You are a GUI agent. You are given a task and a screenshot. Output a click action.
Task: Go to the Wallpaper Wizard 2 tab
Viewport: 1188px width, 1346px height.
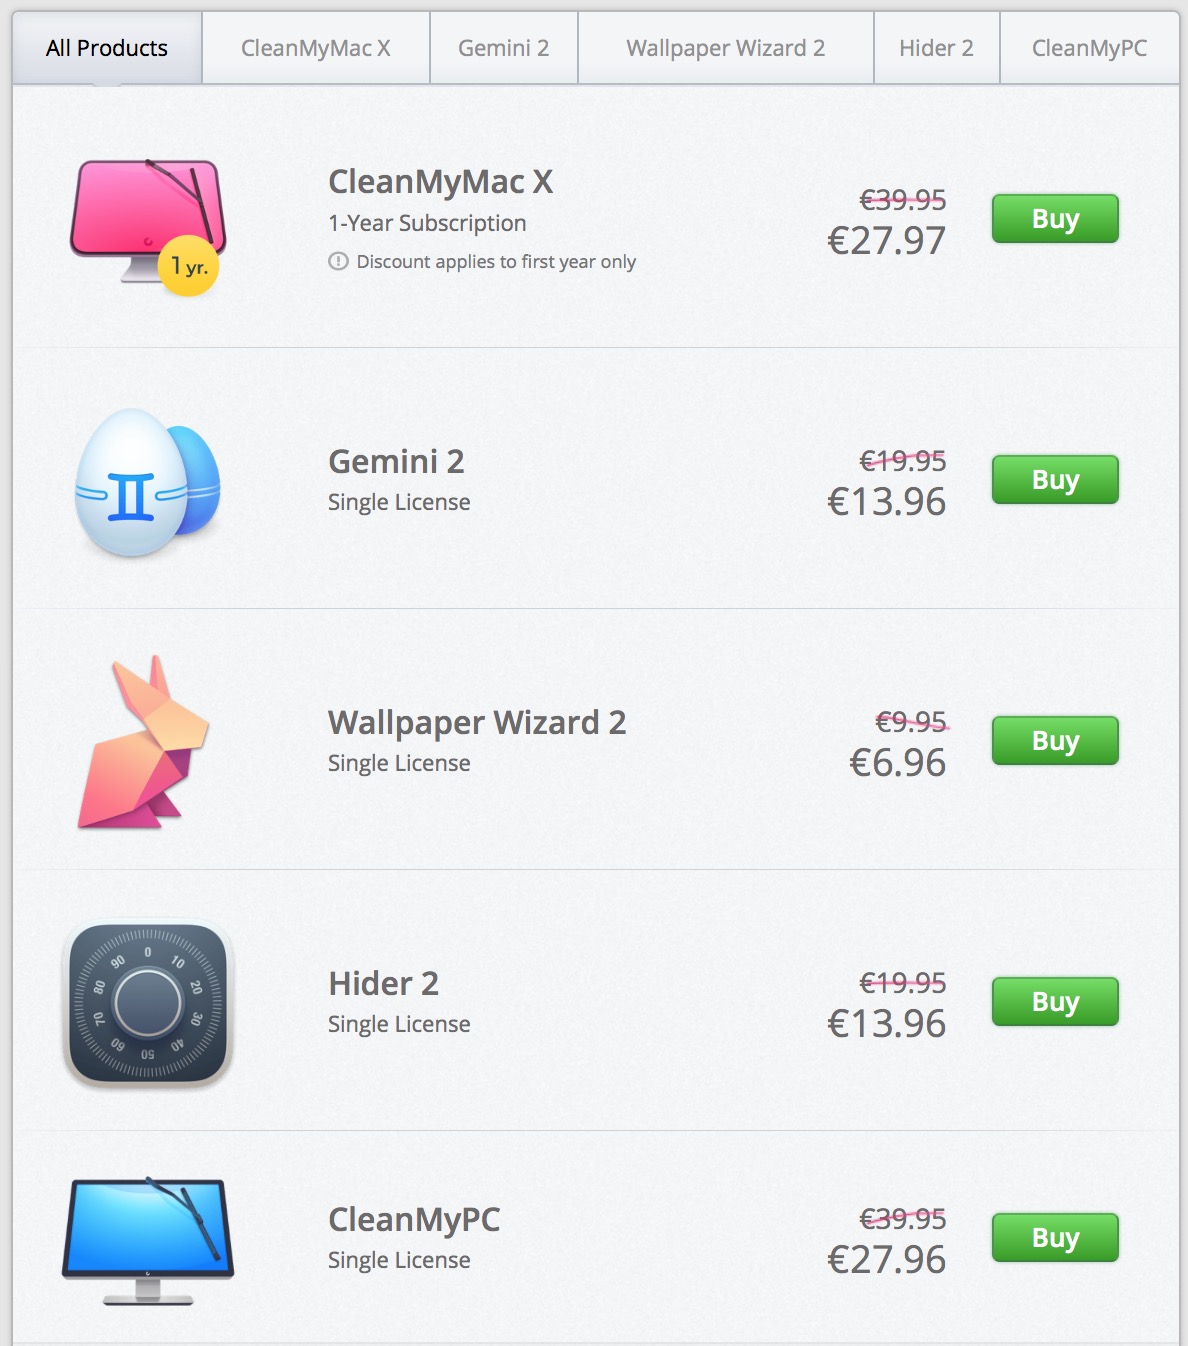pyautogui.click(x=726, y=48)
